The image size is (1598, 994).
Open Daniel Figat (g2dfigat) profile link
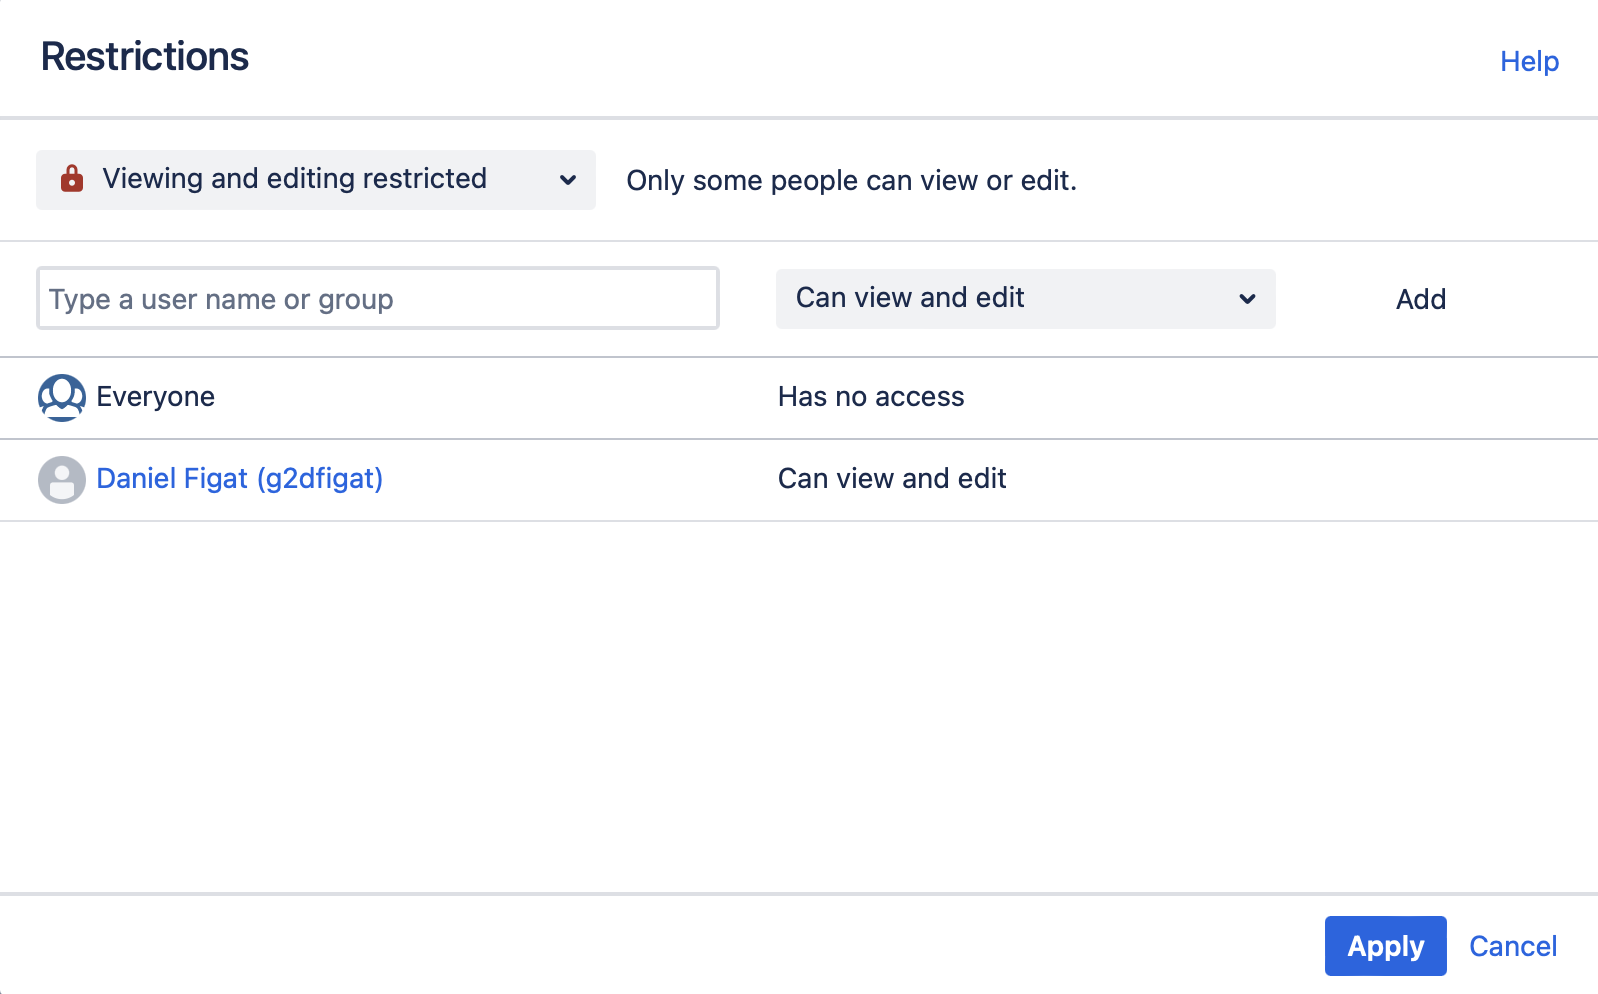pos(240,479)
